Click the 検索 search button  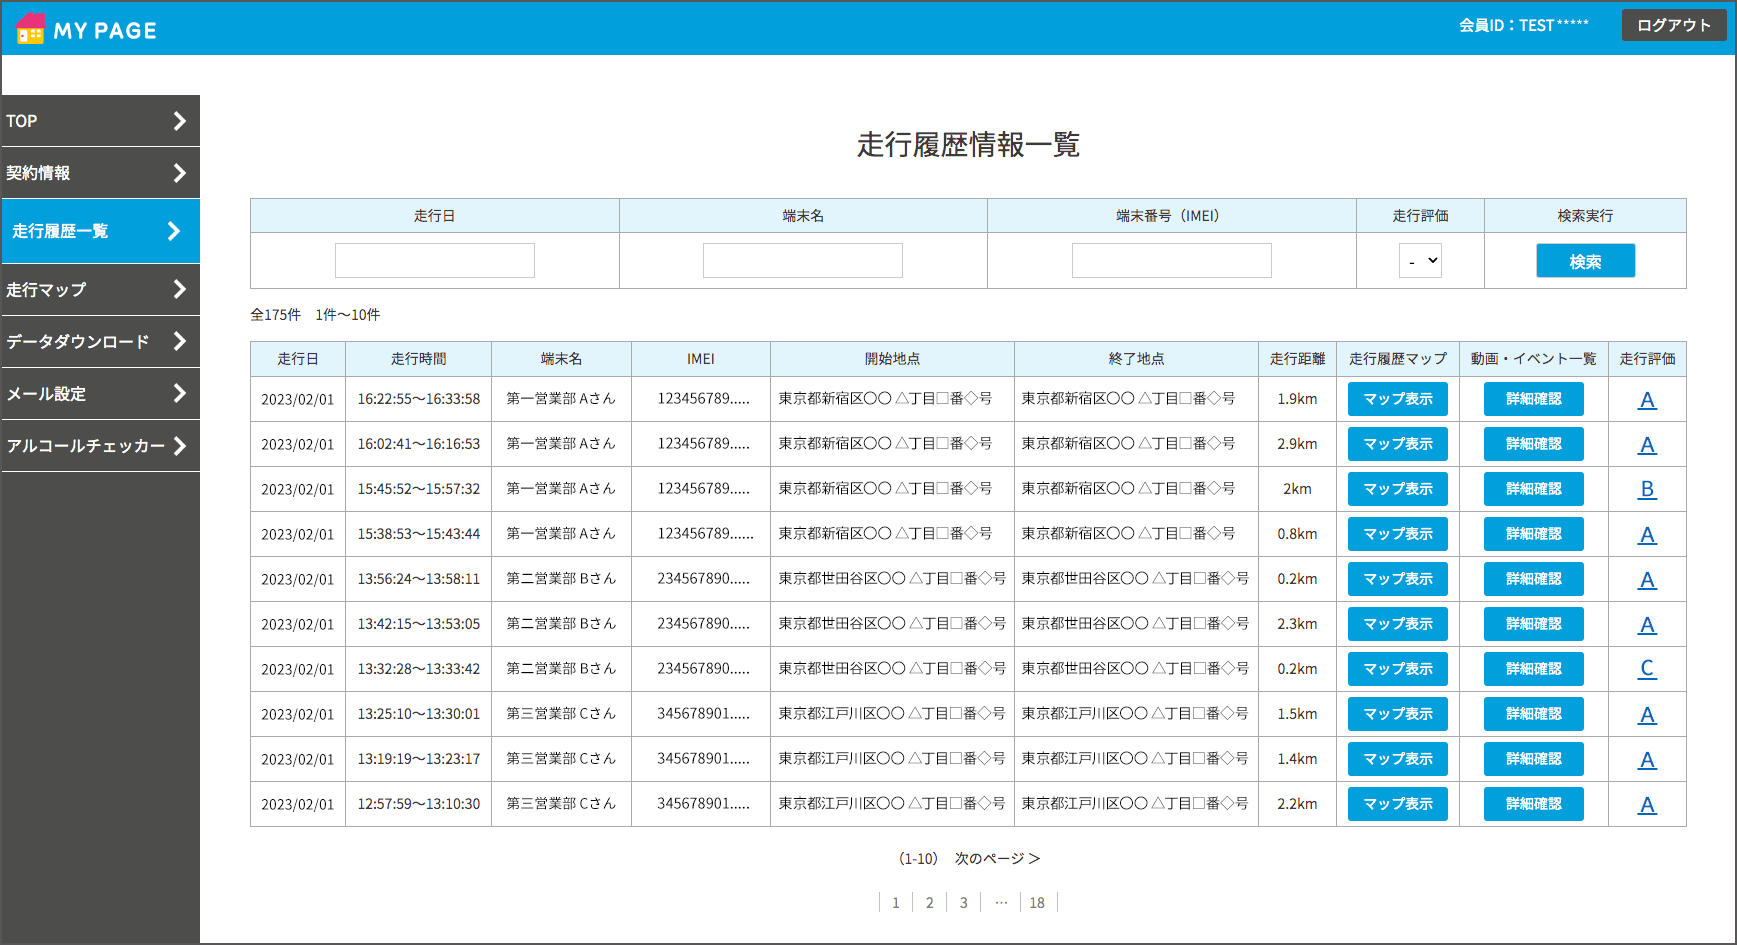[1585, 260]
